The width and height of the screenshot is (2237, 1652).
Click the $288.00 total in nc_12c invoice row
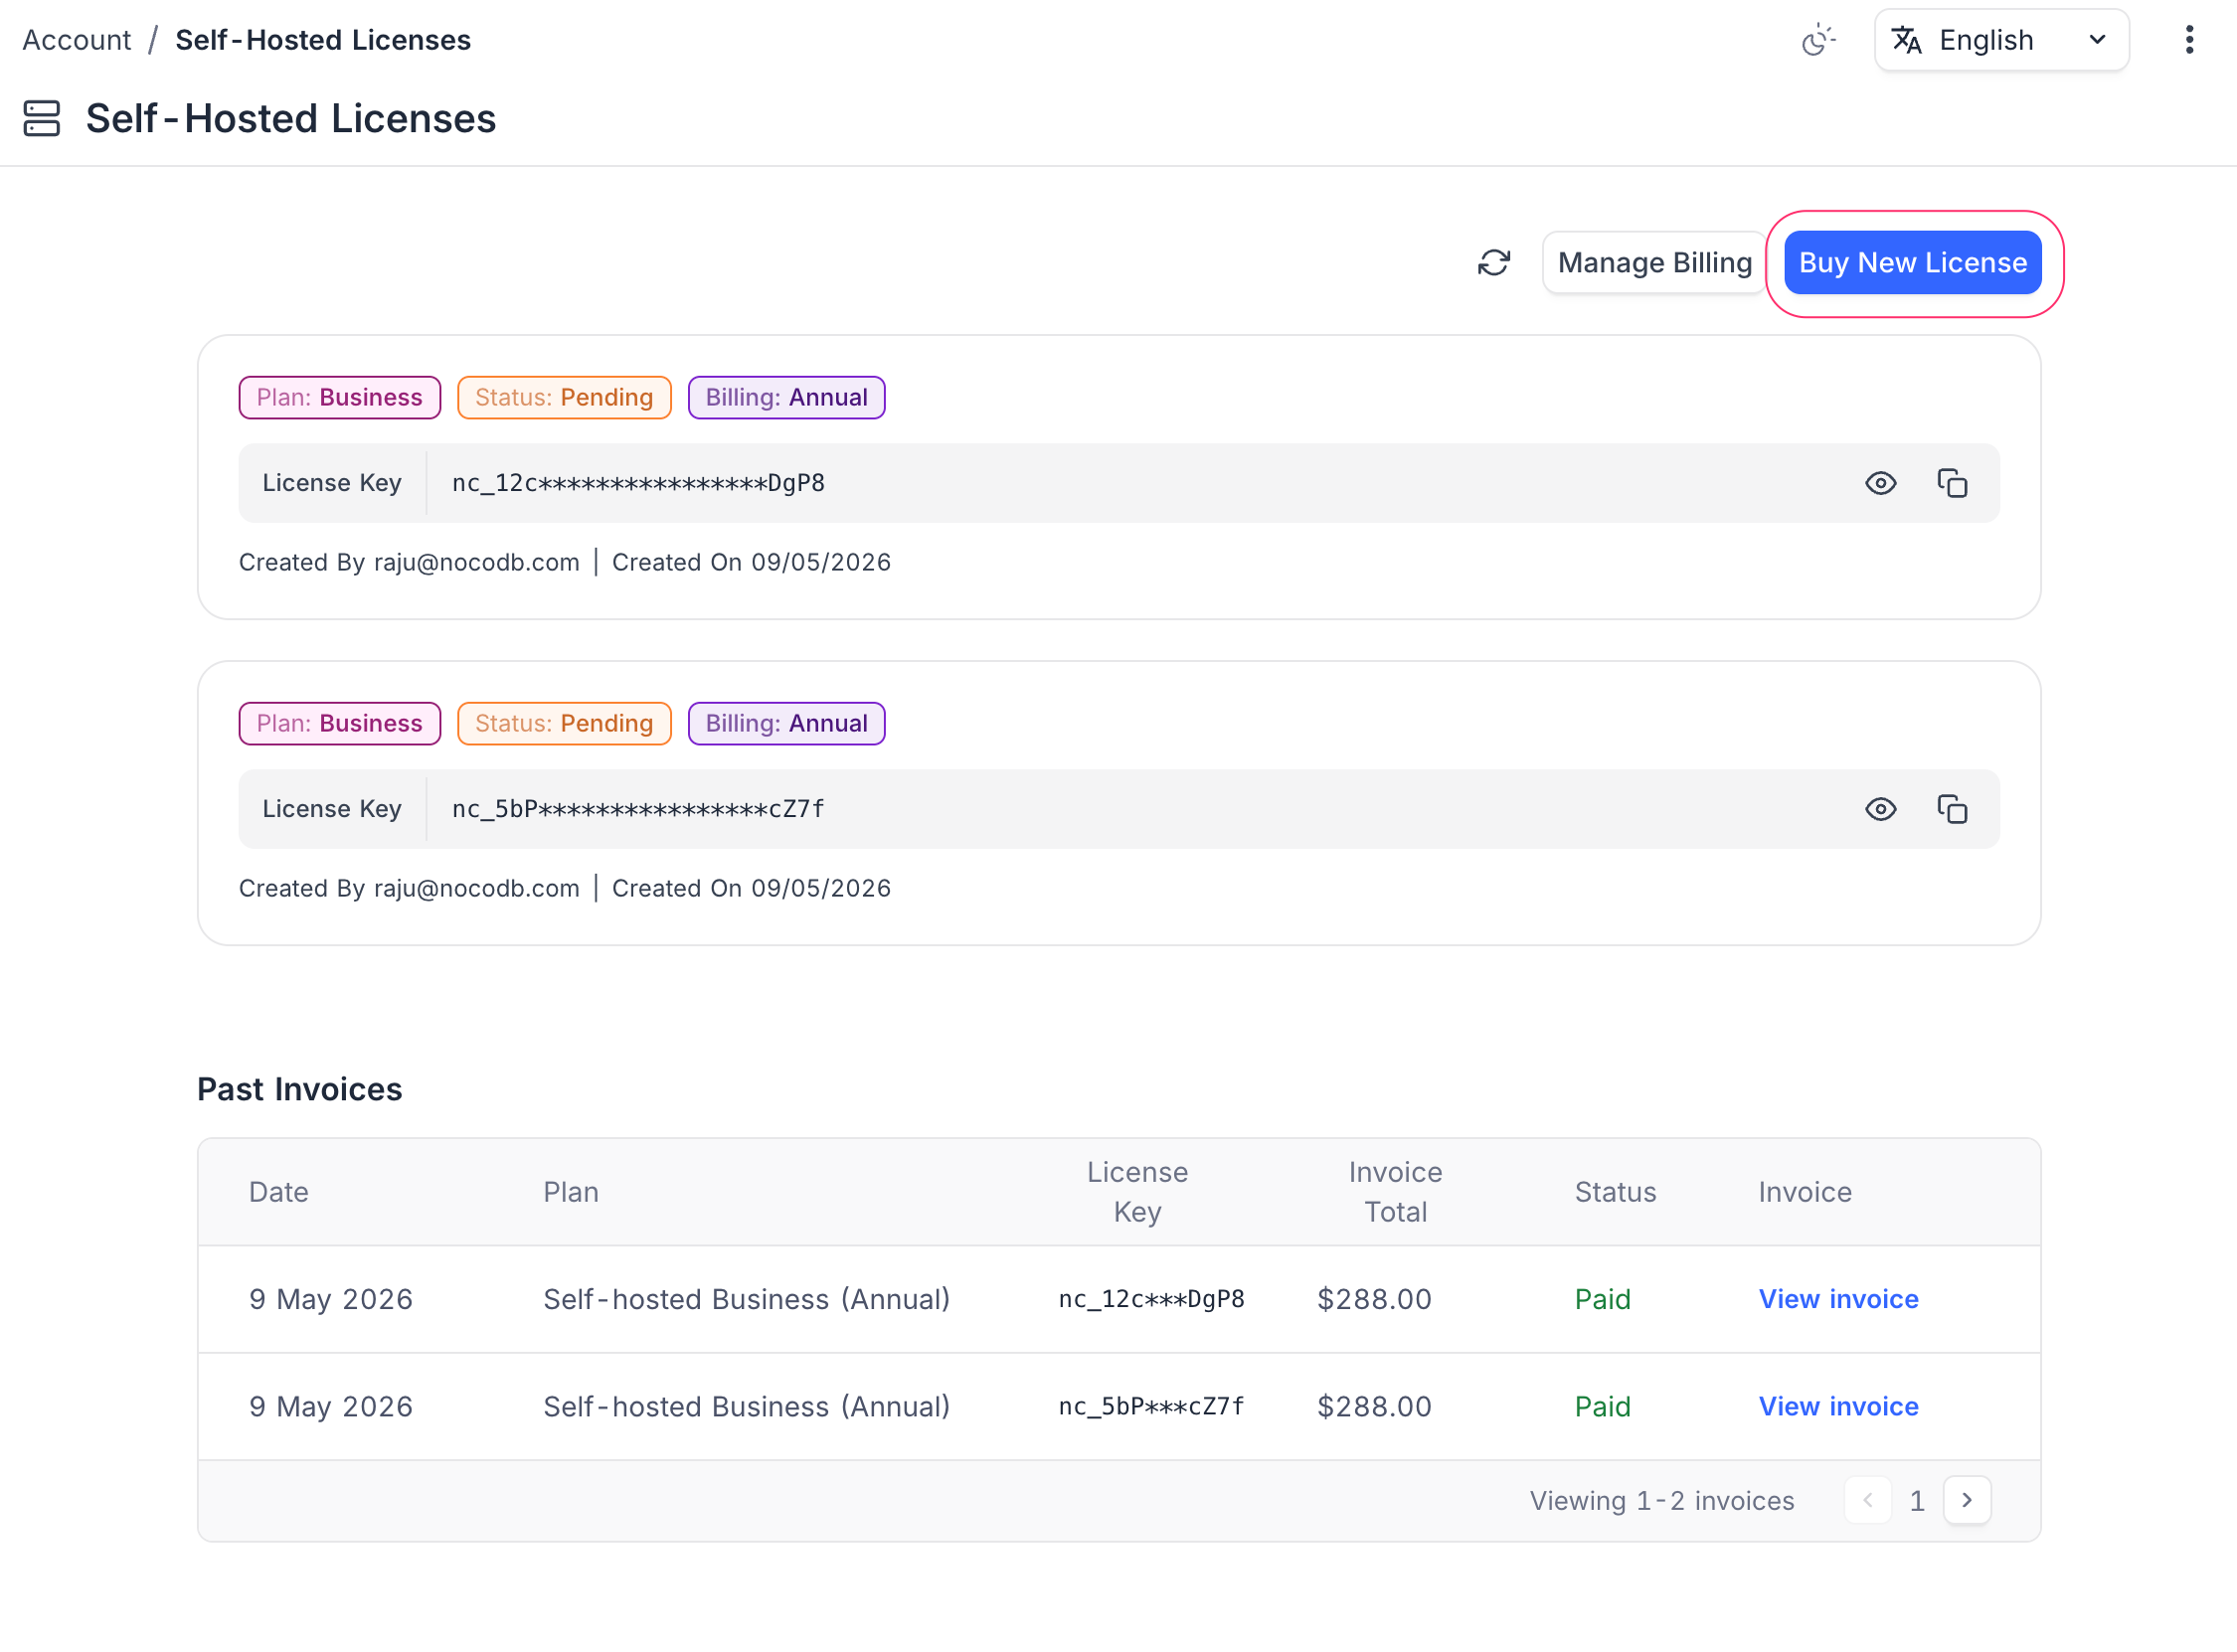1374,1299
